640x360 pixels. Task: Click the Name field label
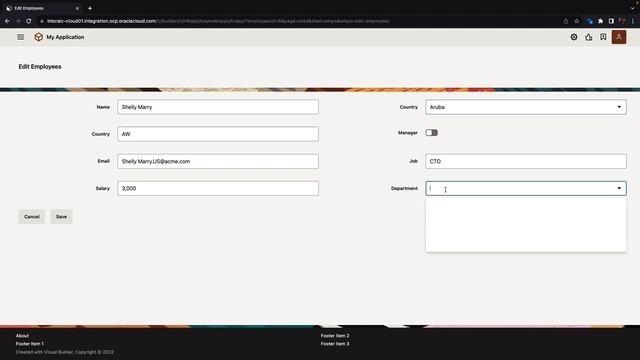pos(103,107)
